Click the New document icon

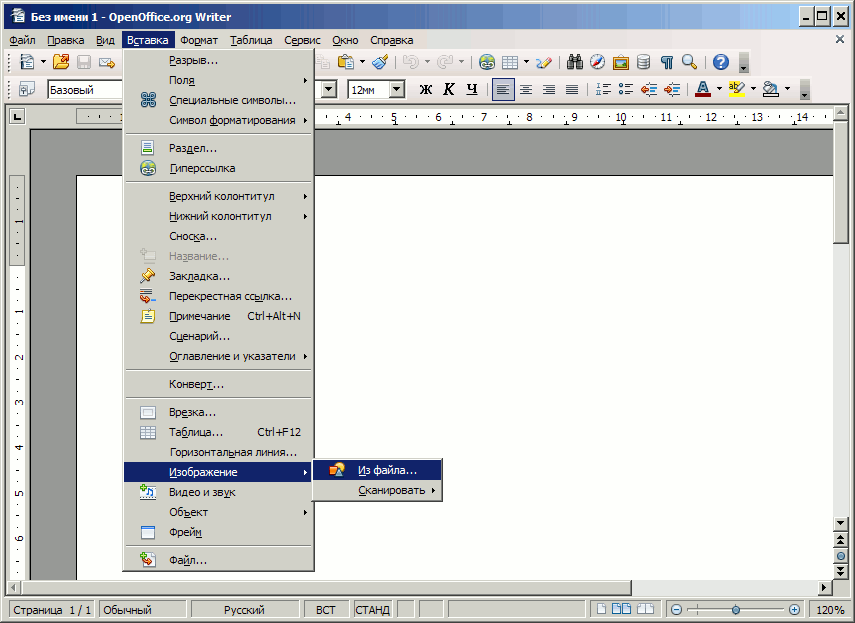(x=26, y=62)
